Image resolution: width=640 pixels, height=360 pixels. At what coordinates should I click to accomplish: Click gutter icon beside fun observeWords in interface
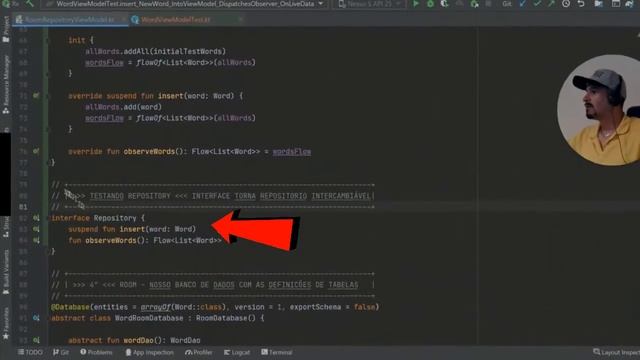click(x=36, y=240)
